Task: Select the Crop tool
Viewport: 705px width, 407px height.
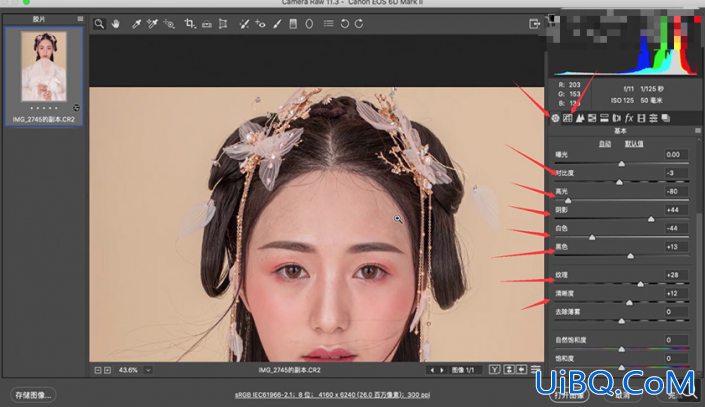Action: pyautogui.click(x=190, y=24)
